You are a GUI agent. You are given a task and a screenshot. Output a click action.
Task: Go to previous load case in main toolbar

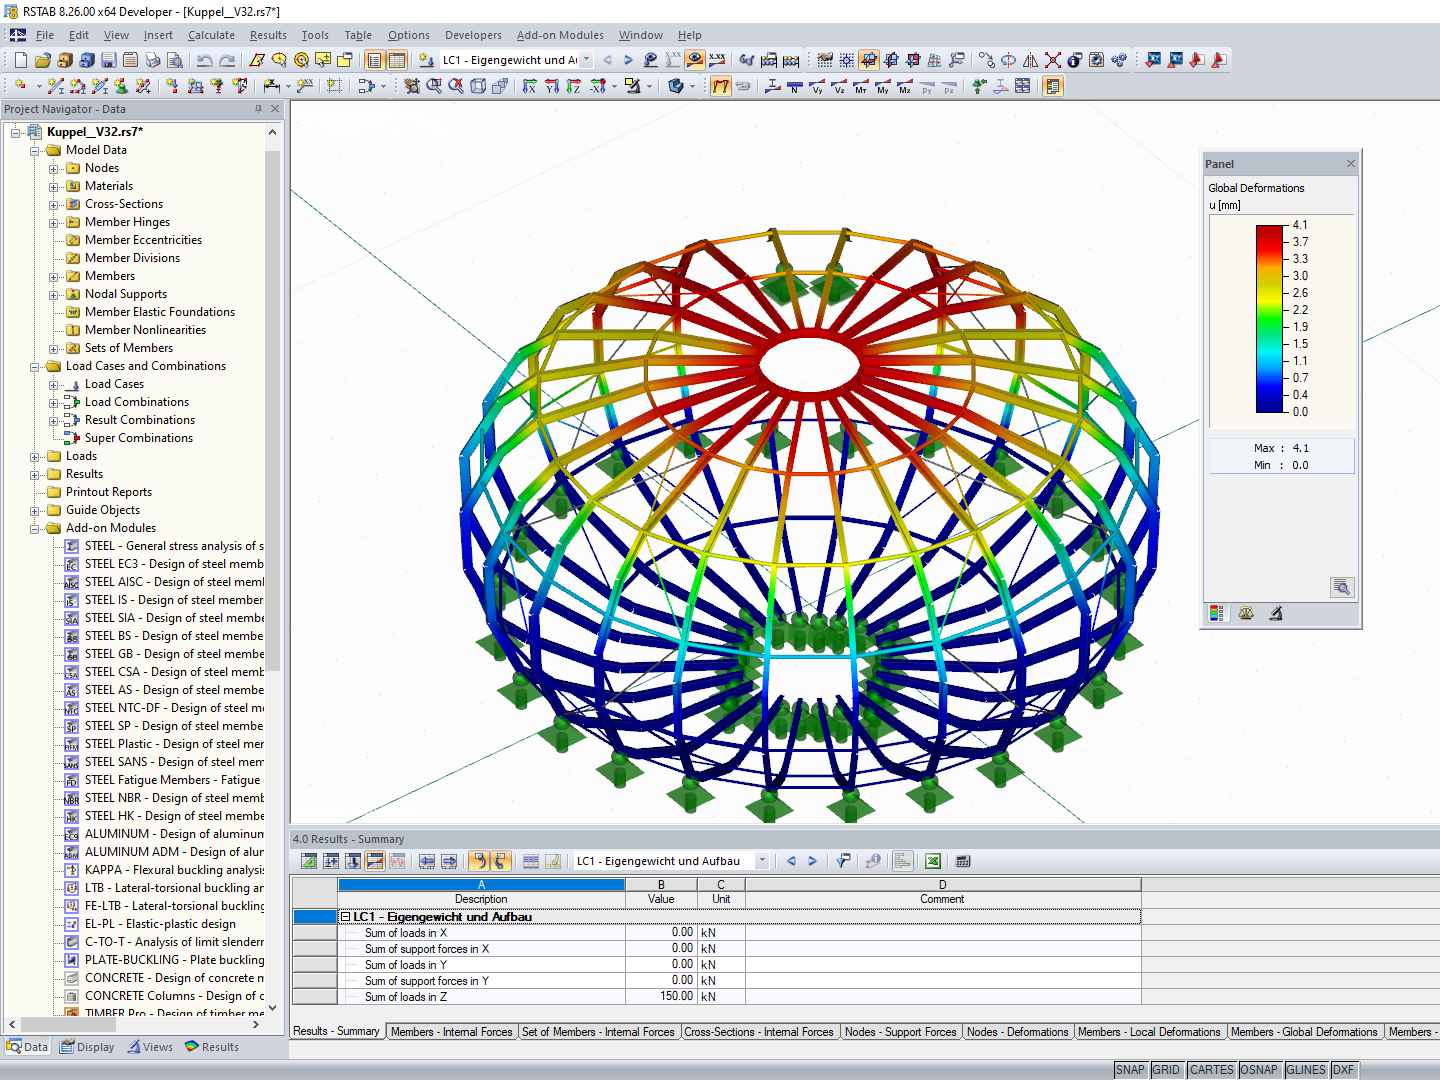607,60
